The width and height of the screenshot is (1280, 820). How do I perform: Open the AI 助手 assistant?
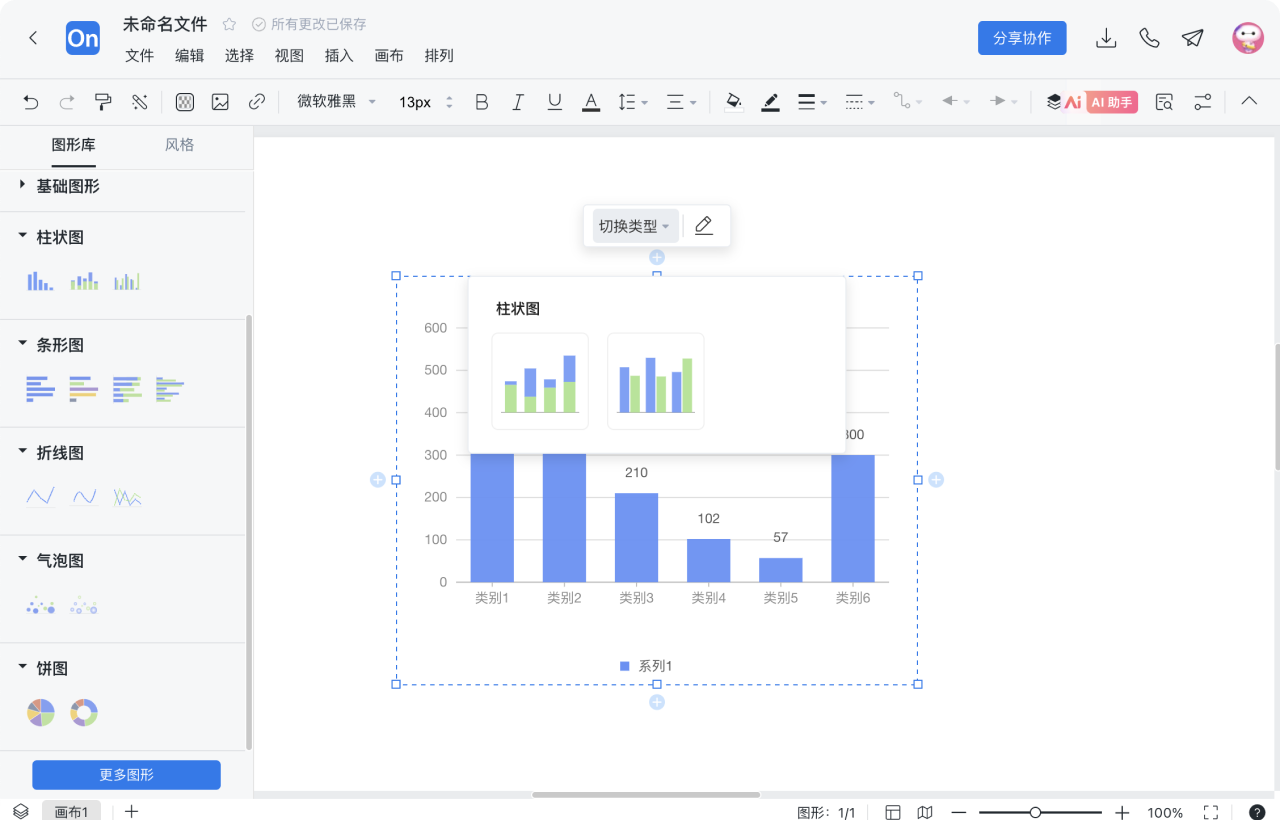click(x=1113, y=101)
